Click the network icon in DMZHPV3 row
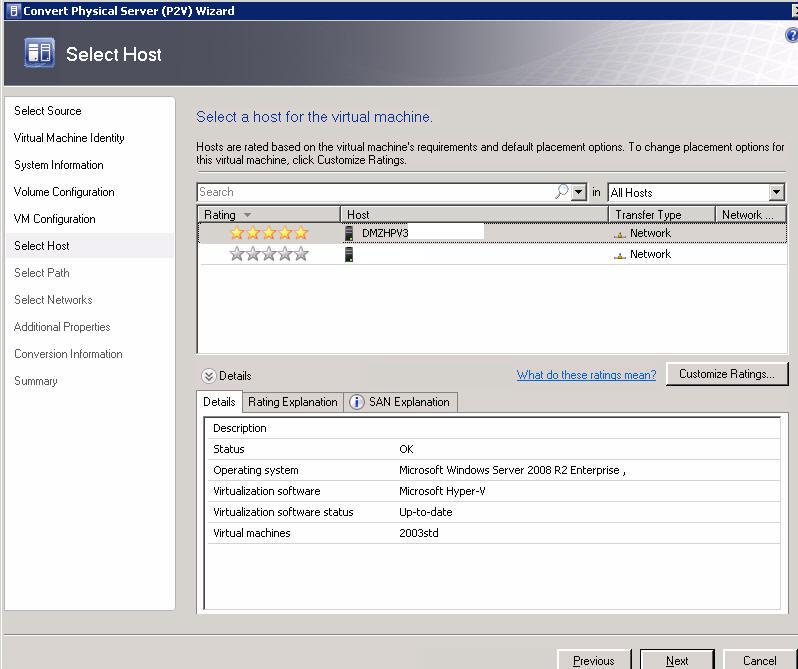The image size is (798, 669). (x=619, y=234)
